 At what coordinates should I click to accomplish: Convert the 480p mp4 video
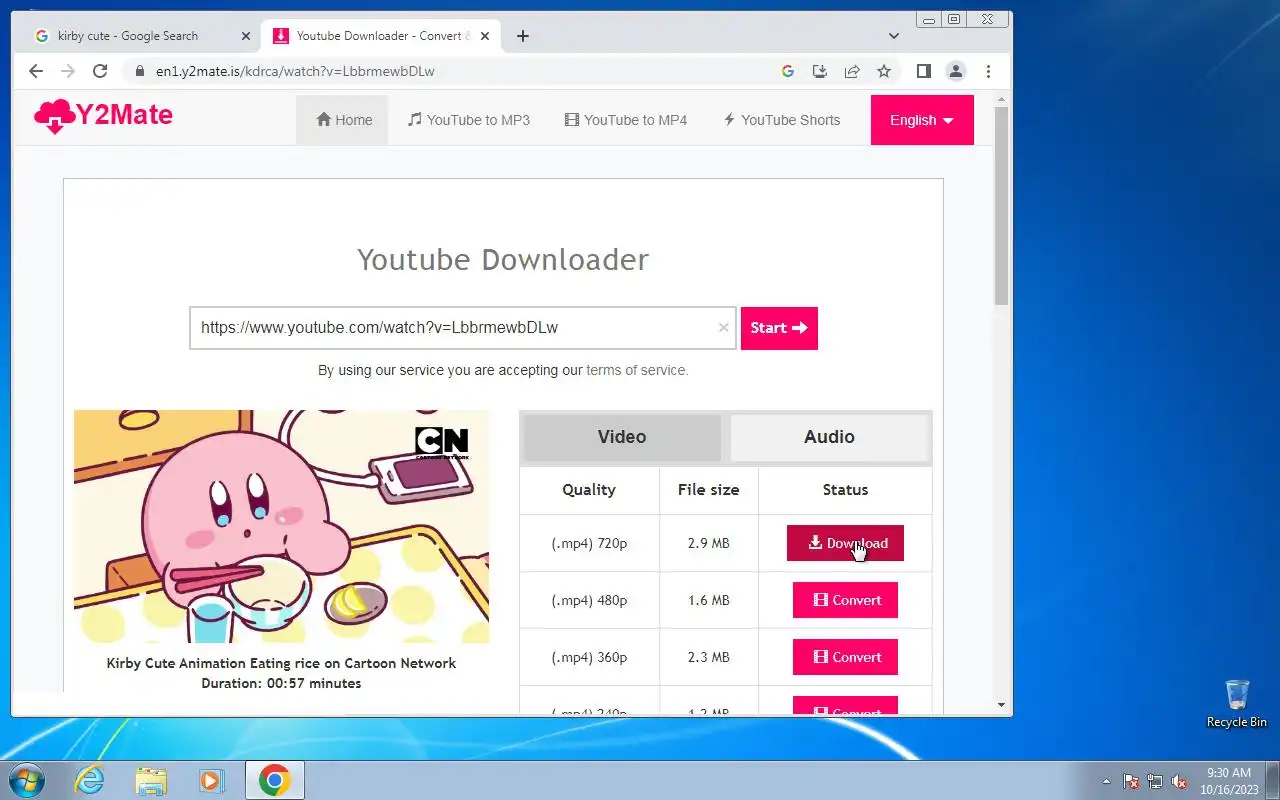(845, 600)
